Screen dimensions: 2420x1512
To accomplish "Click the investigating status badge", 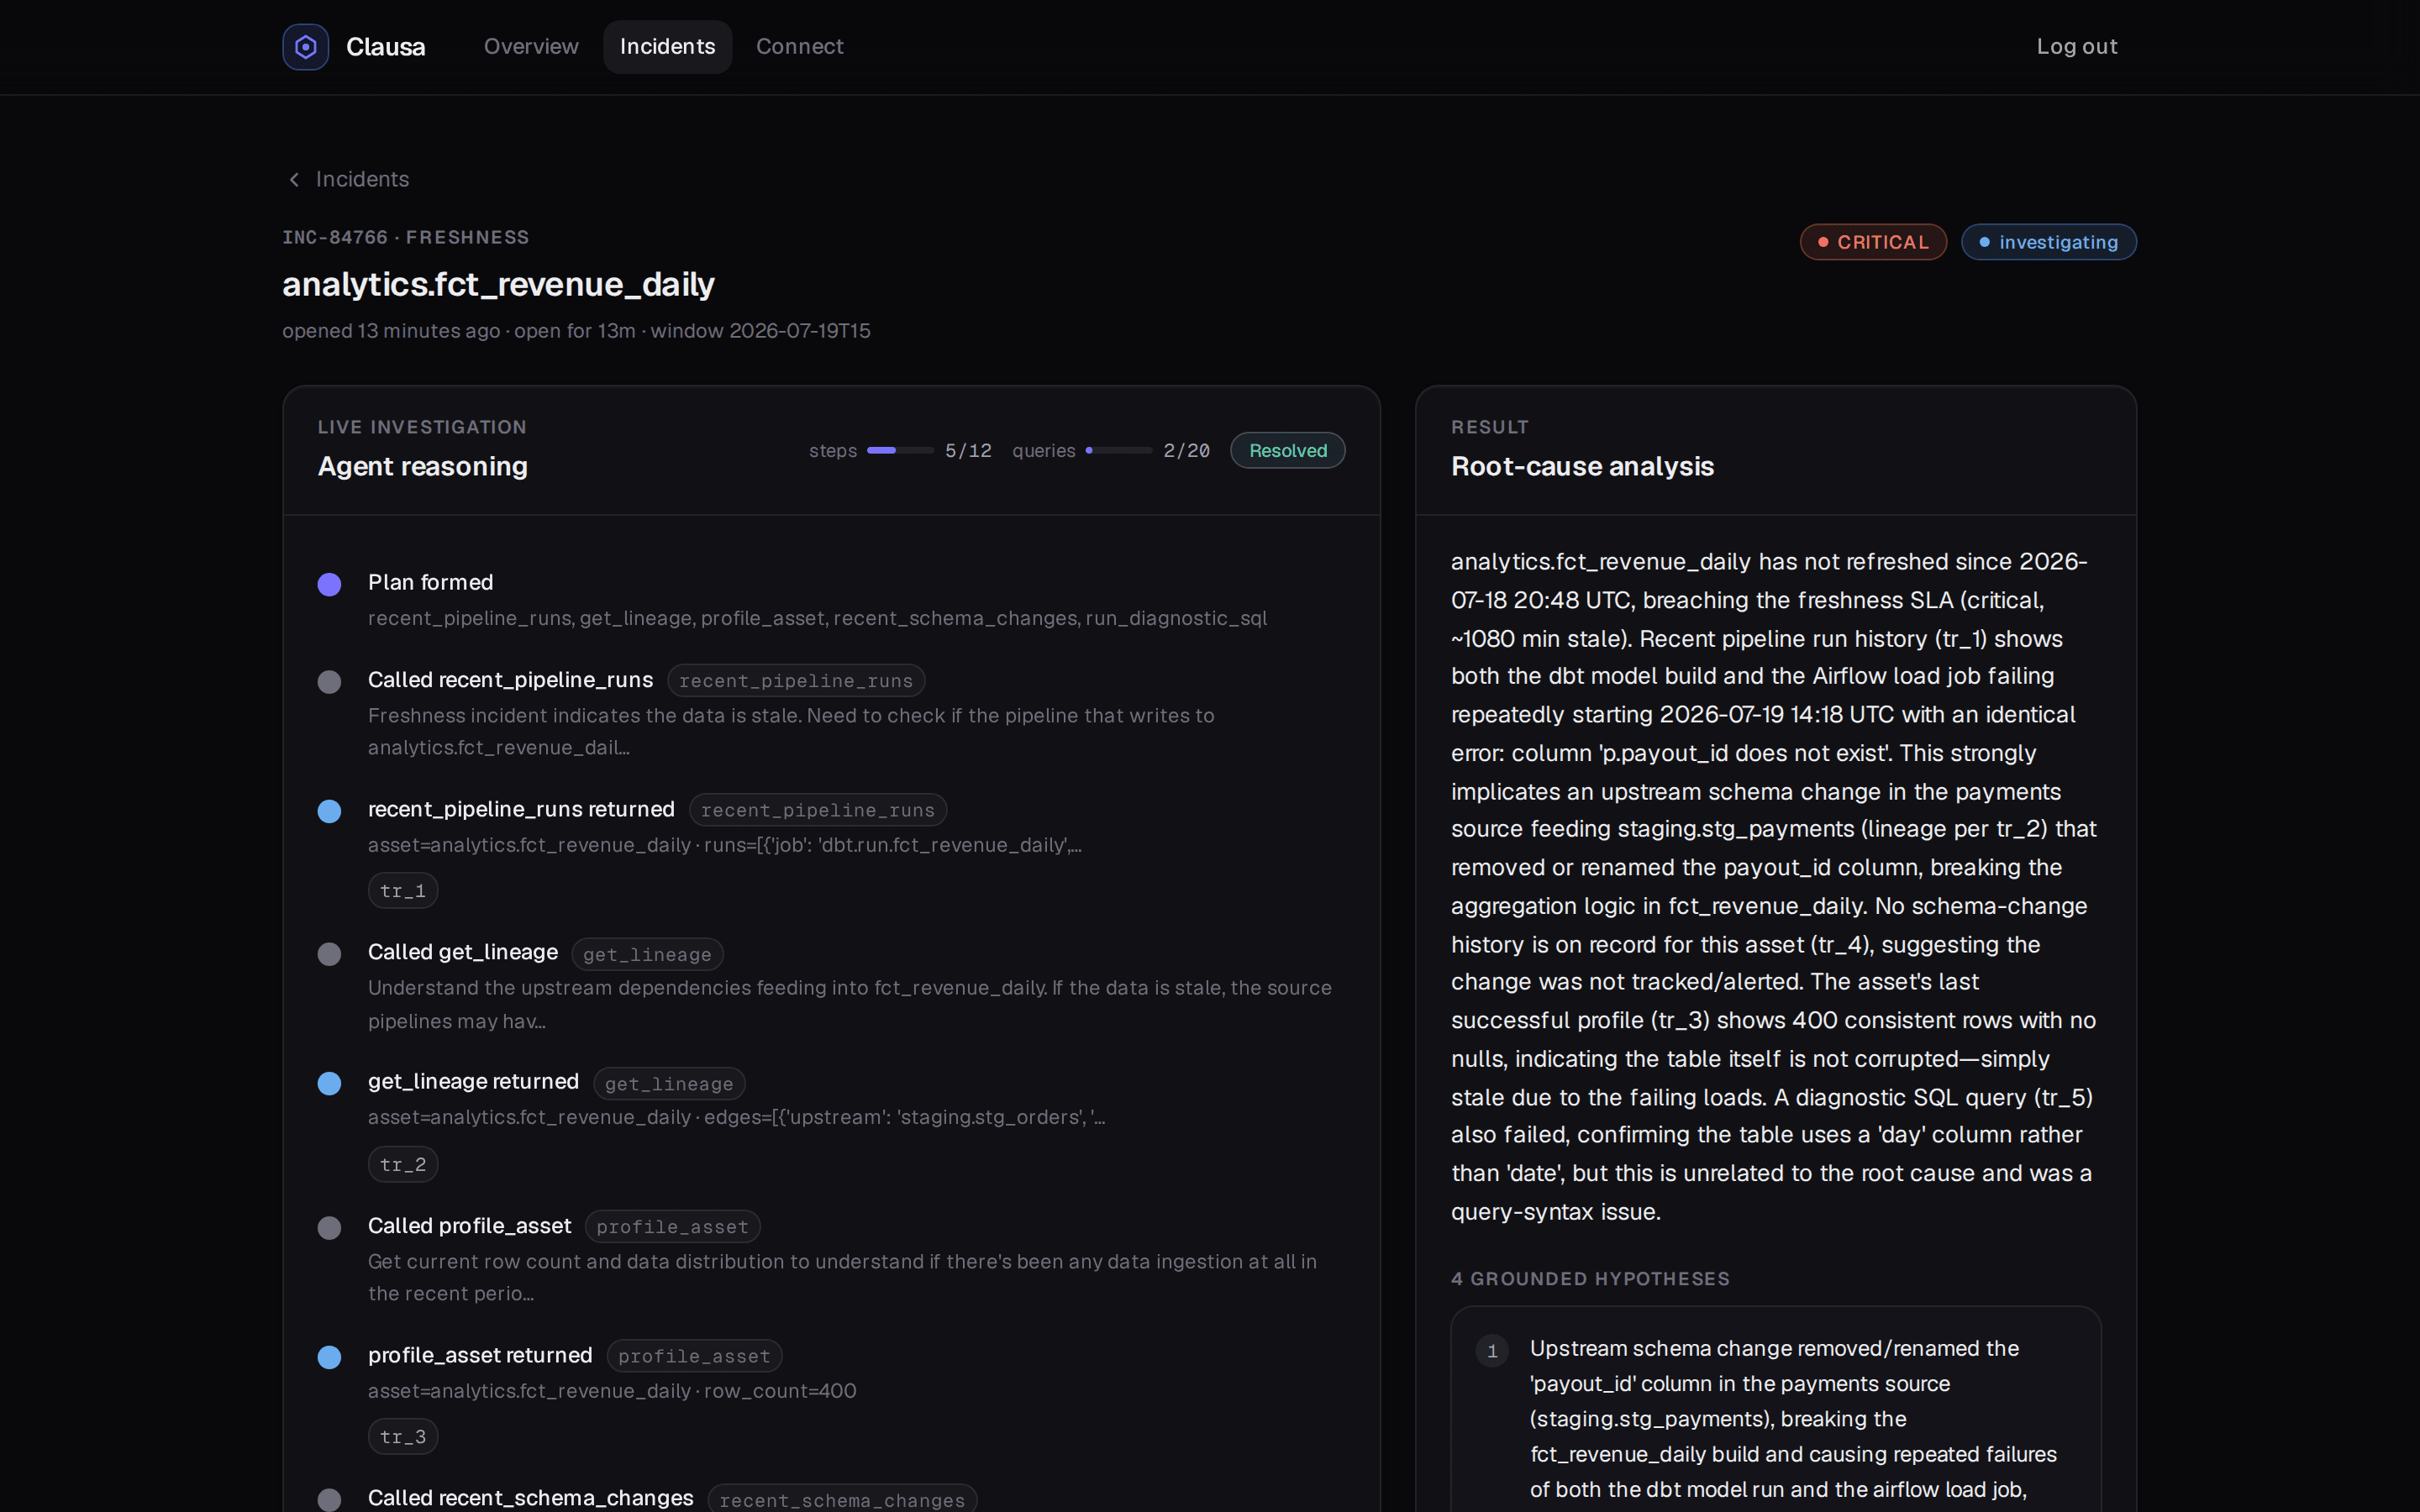I will click(x=2048, y=242).
